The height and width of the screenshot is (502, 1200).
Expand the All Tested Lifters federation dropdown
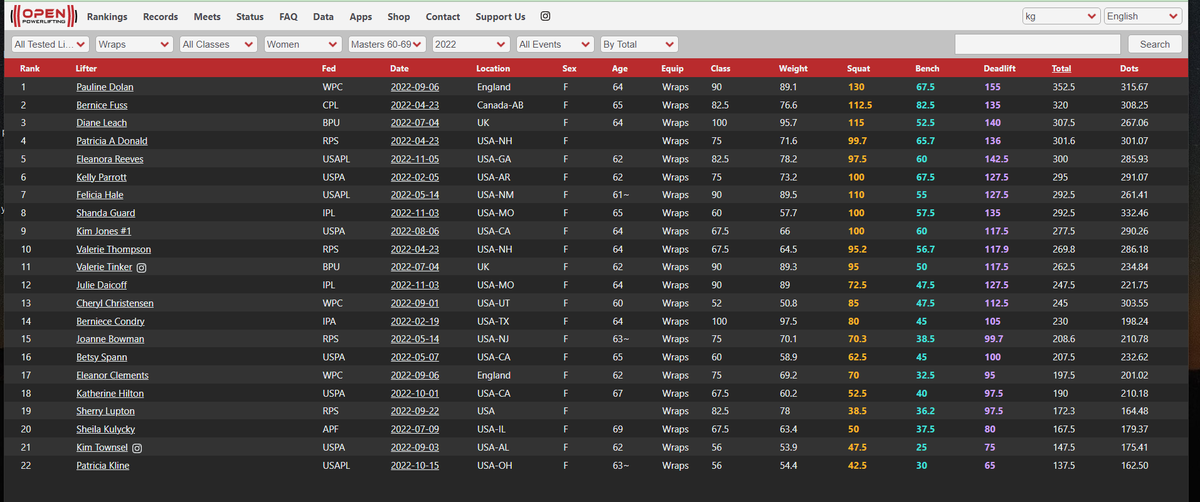(x=49, y=44)
